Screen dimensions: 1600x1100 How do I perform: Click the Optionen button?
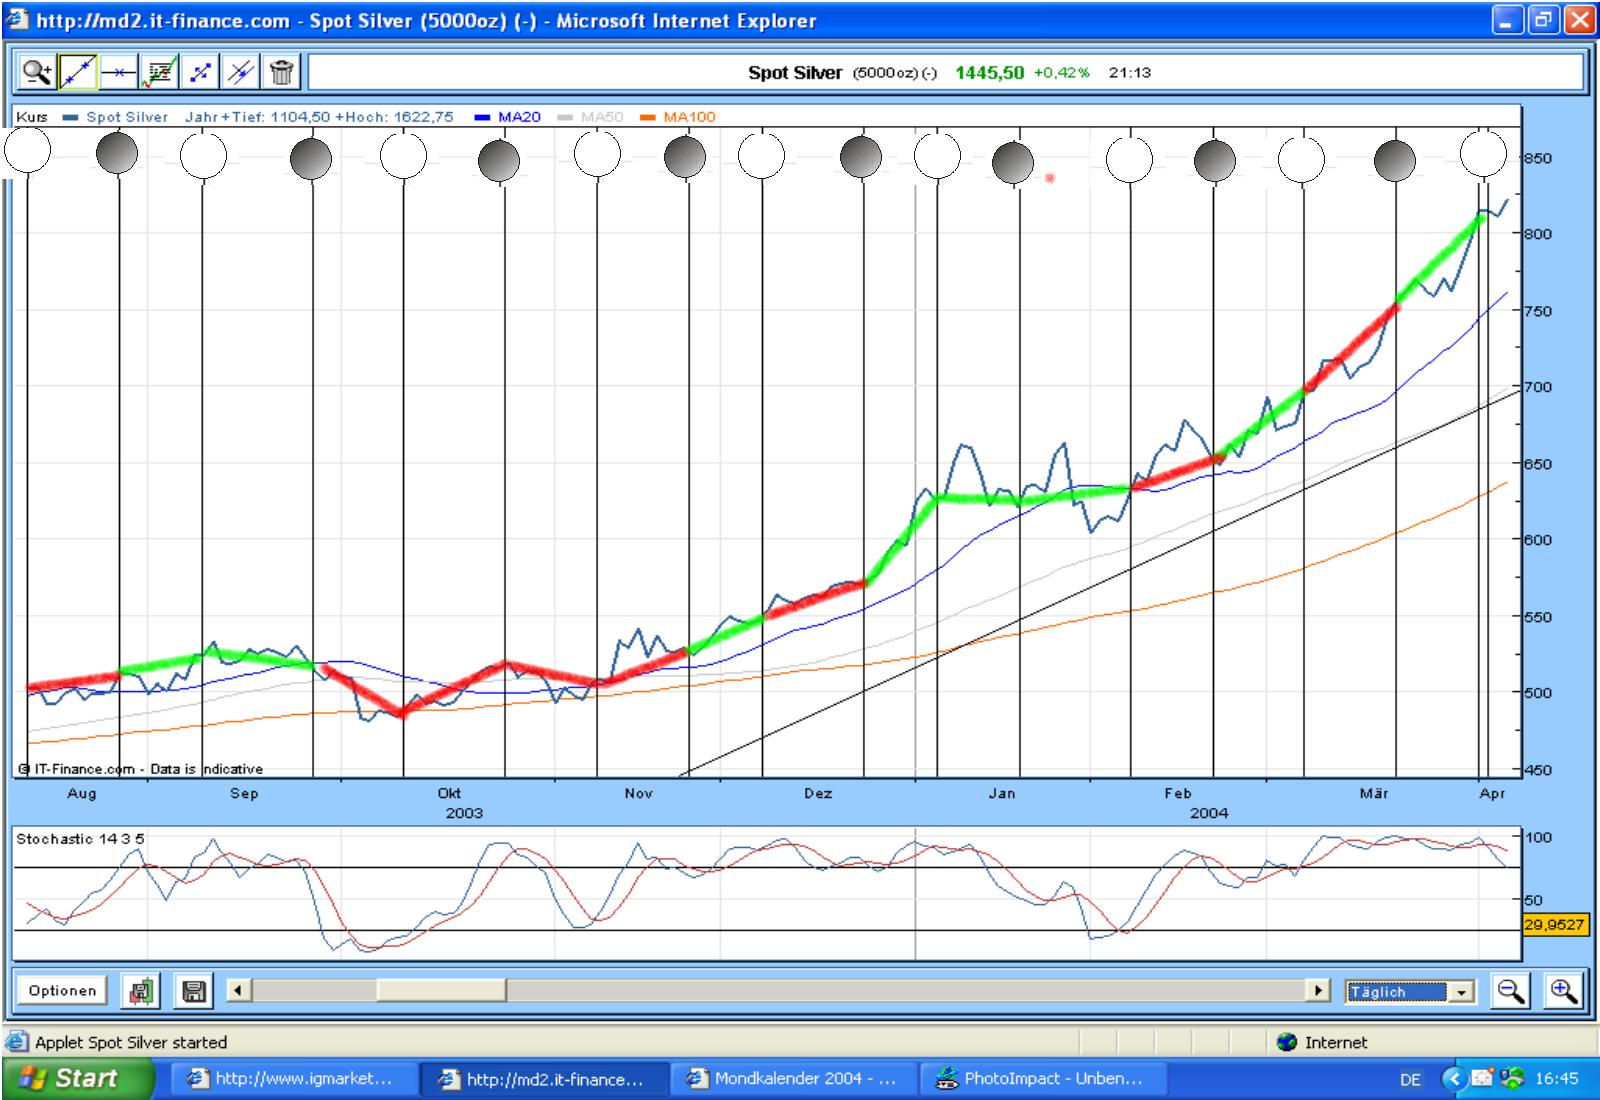[x=62, y=991]
